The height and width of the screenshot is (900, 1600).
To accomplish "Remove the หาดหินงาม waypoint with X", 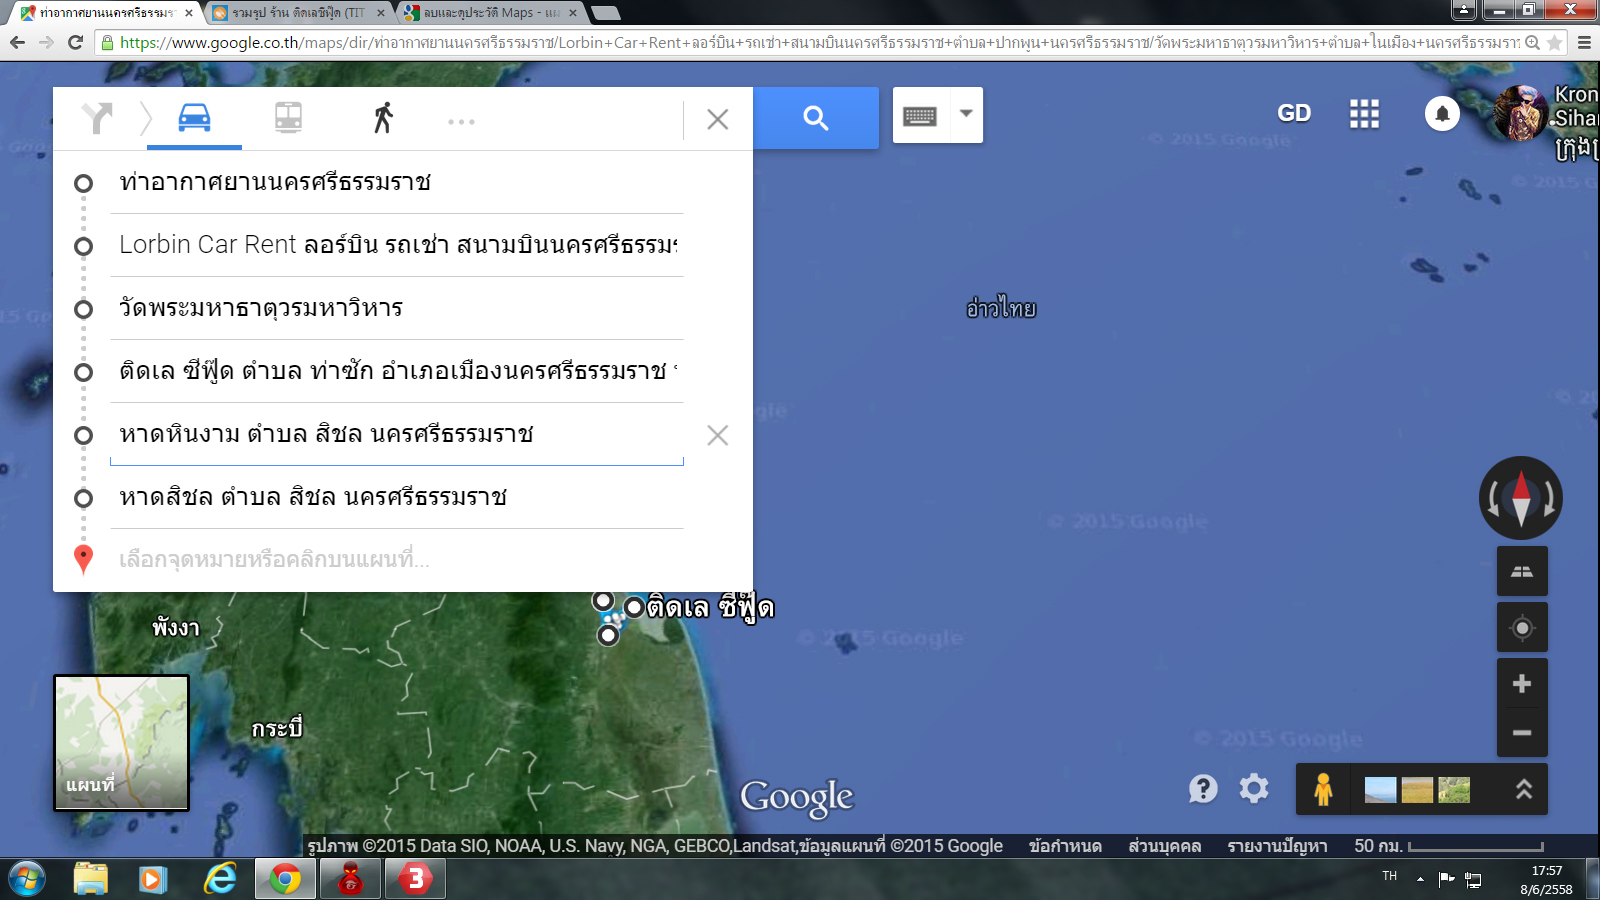I will 717,435.
